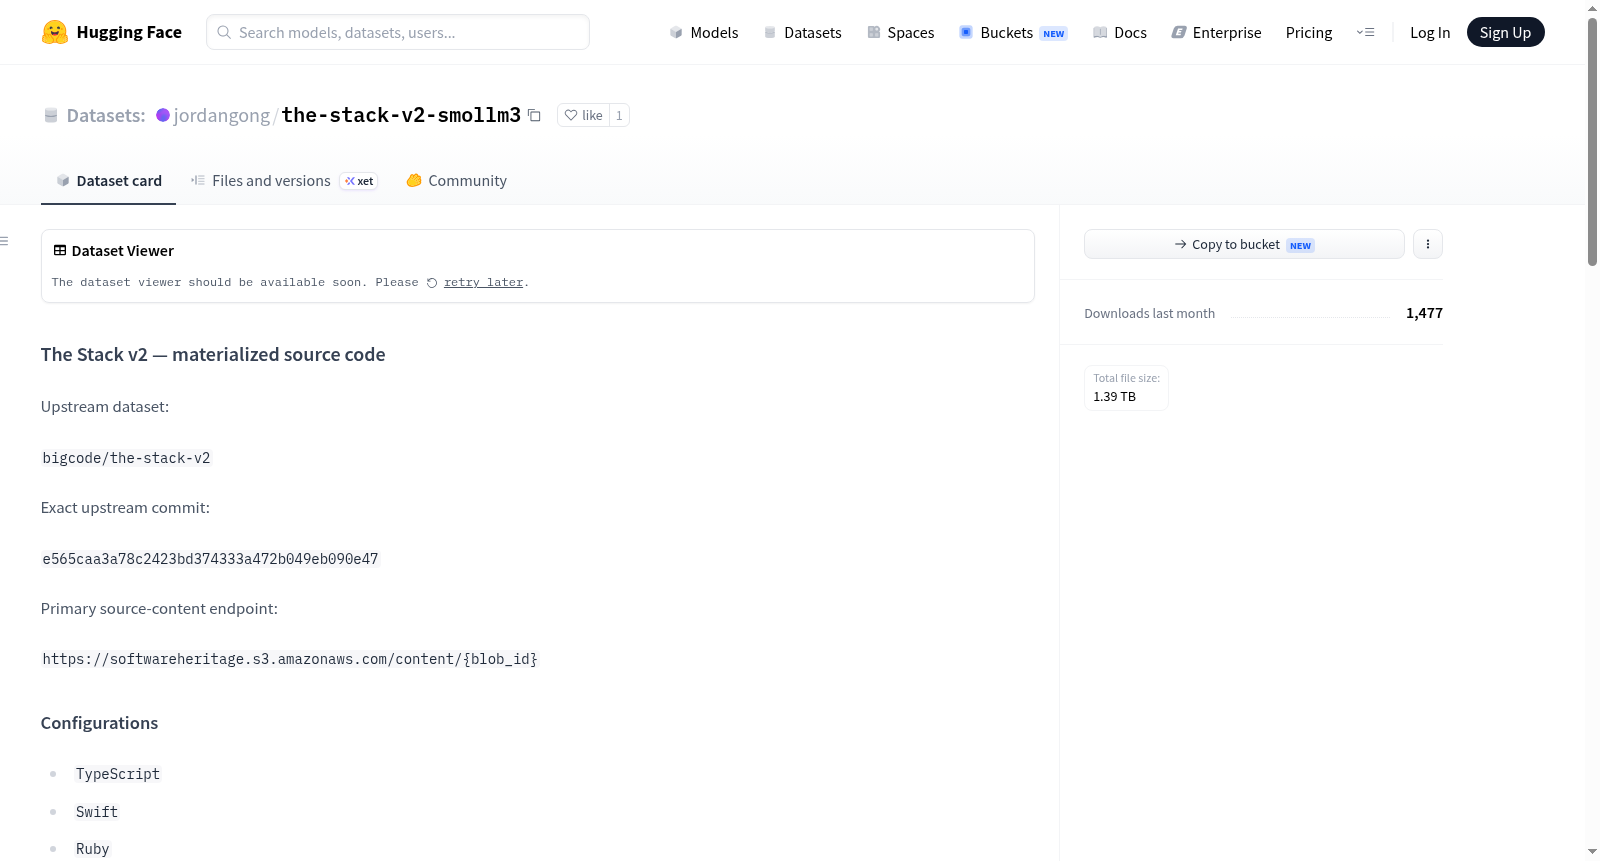This screenshot has height=861, width=1600.
Task: Click the Hugging Face emoji logo
Action: [55, 32]
